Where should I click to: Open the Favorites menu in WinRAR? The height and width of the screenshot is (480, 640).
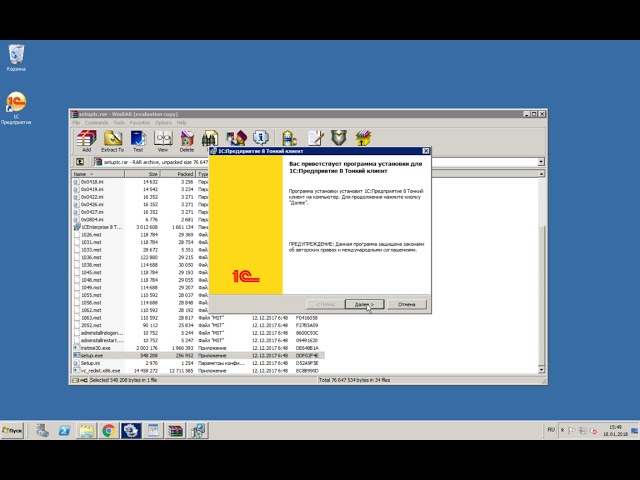140,122
